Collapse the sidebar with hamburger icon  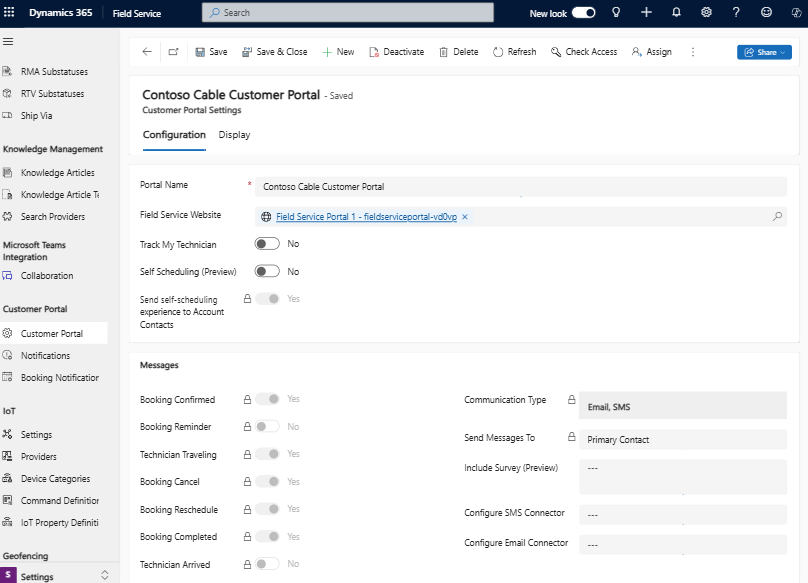point(8,42)
